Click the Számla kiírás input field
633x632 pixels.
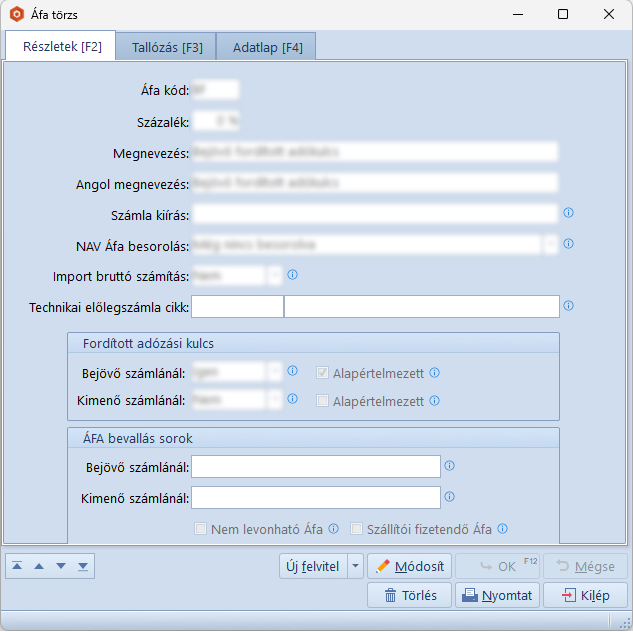(x=375, y=213)
